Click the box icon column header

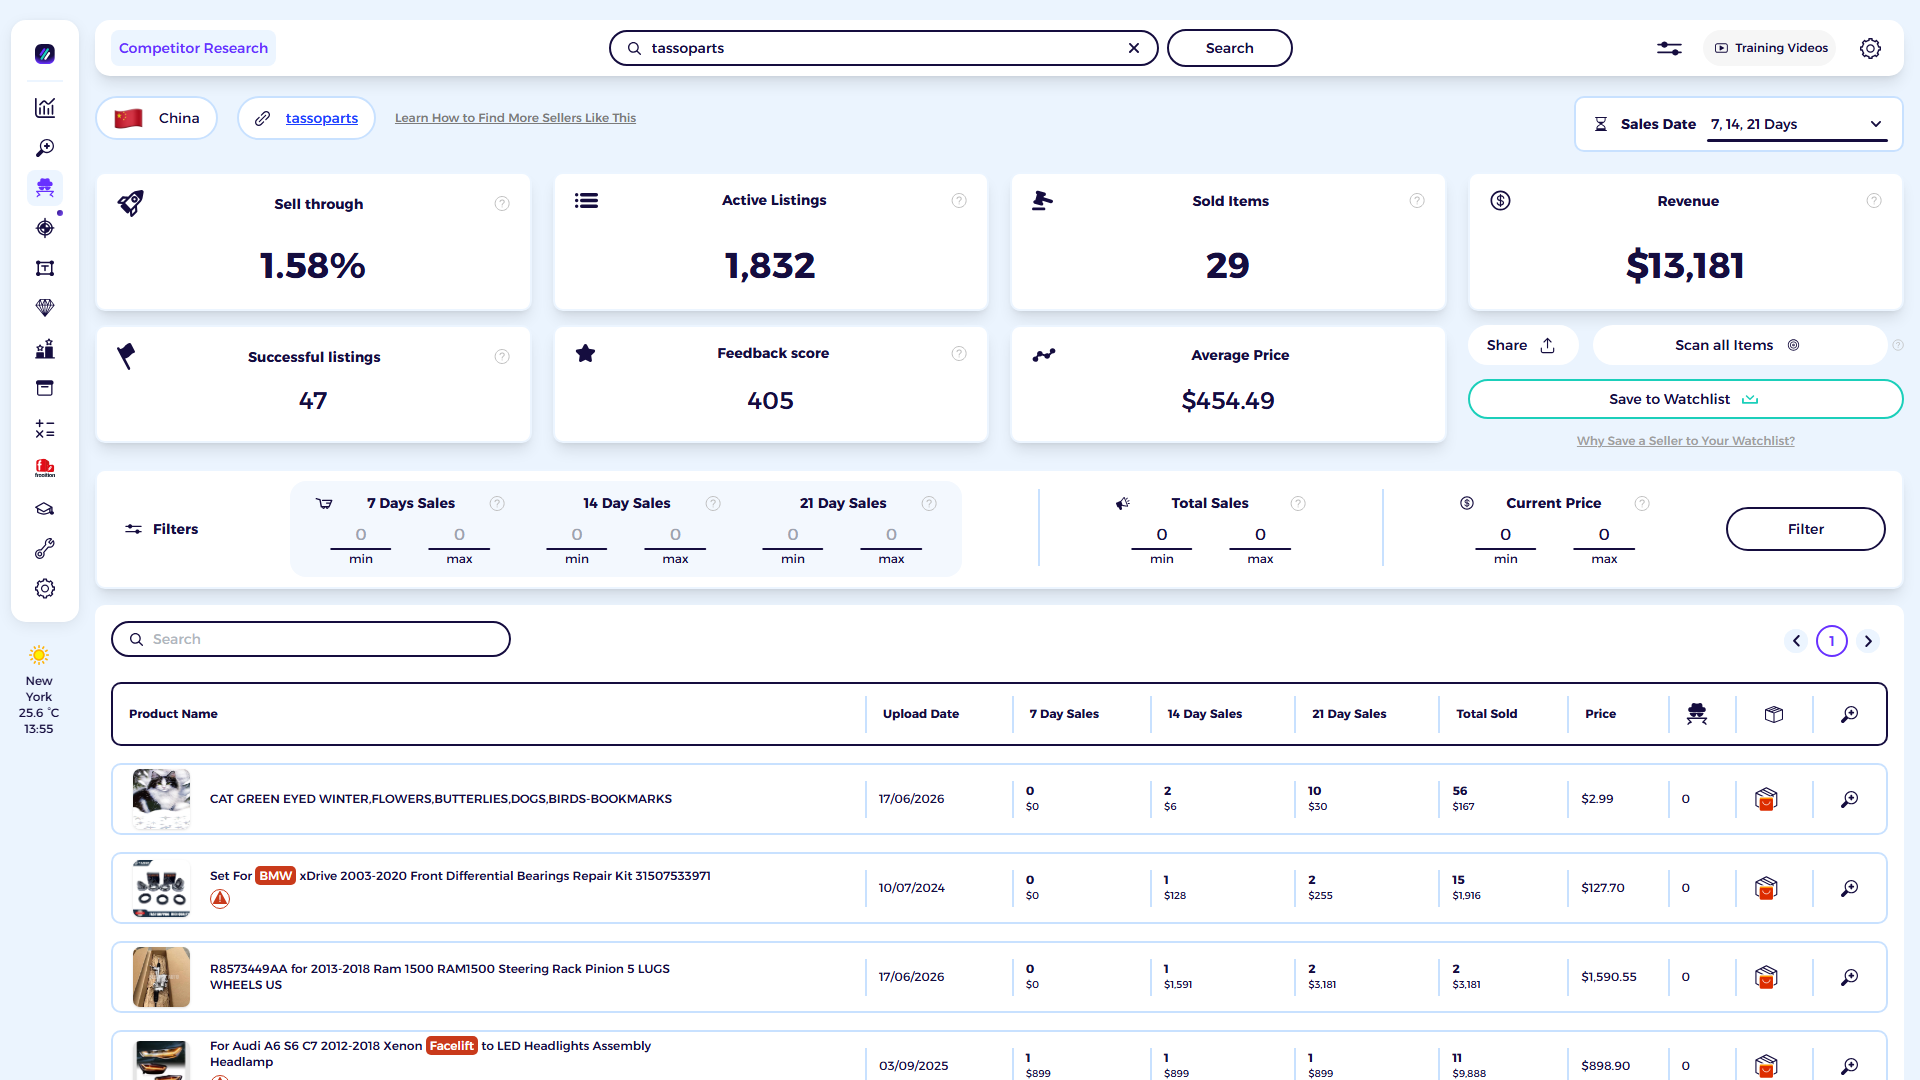1774,714
